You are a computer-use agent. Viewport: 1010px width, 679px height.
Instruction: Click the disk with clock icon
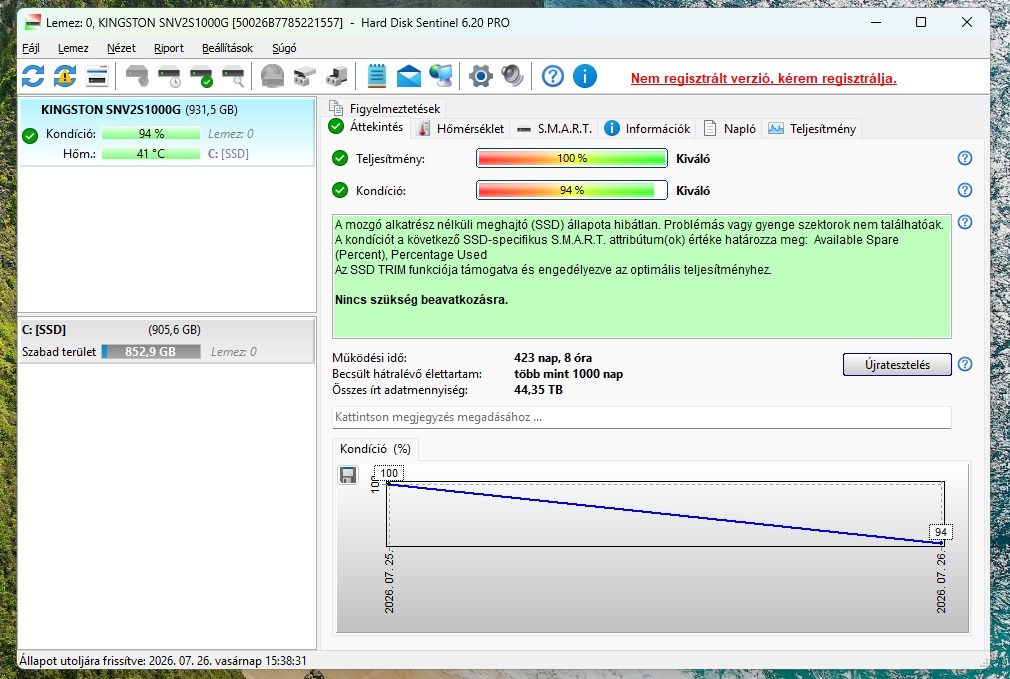(x=169, y=76)
